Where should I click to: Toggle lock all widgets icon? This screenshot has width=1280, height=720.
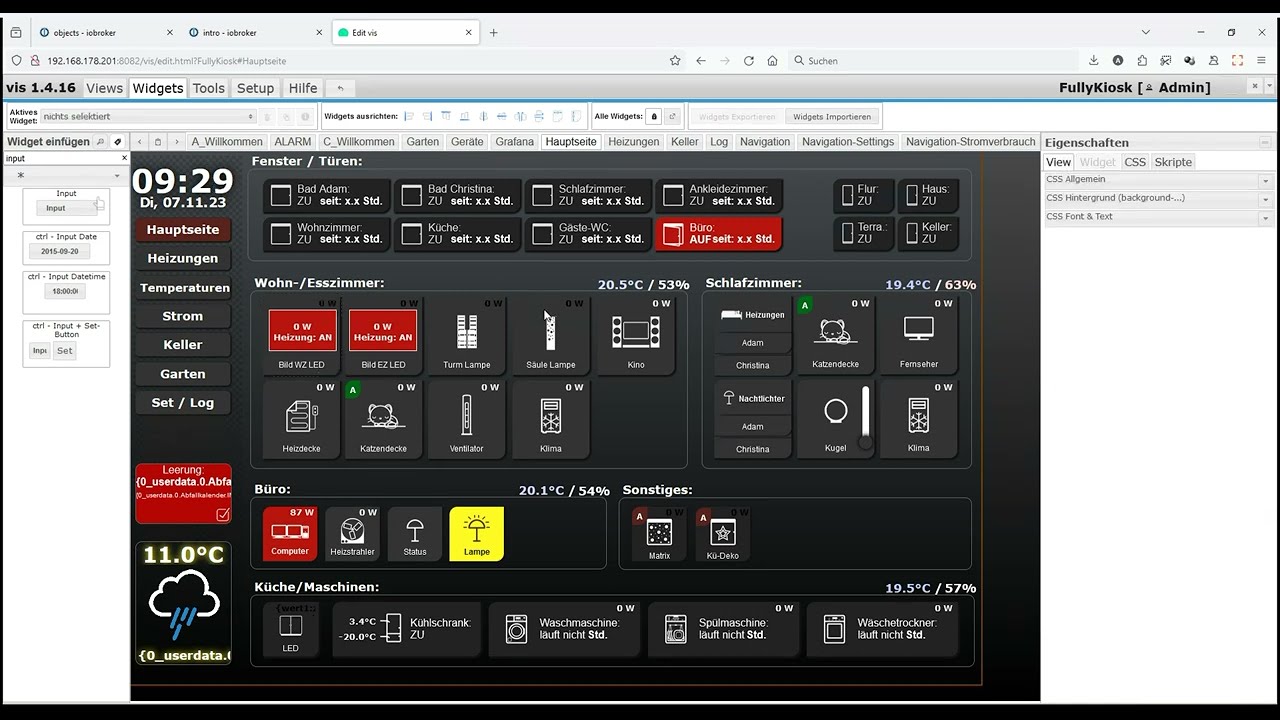pyautogui.click(x=654, y=117)
